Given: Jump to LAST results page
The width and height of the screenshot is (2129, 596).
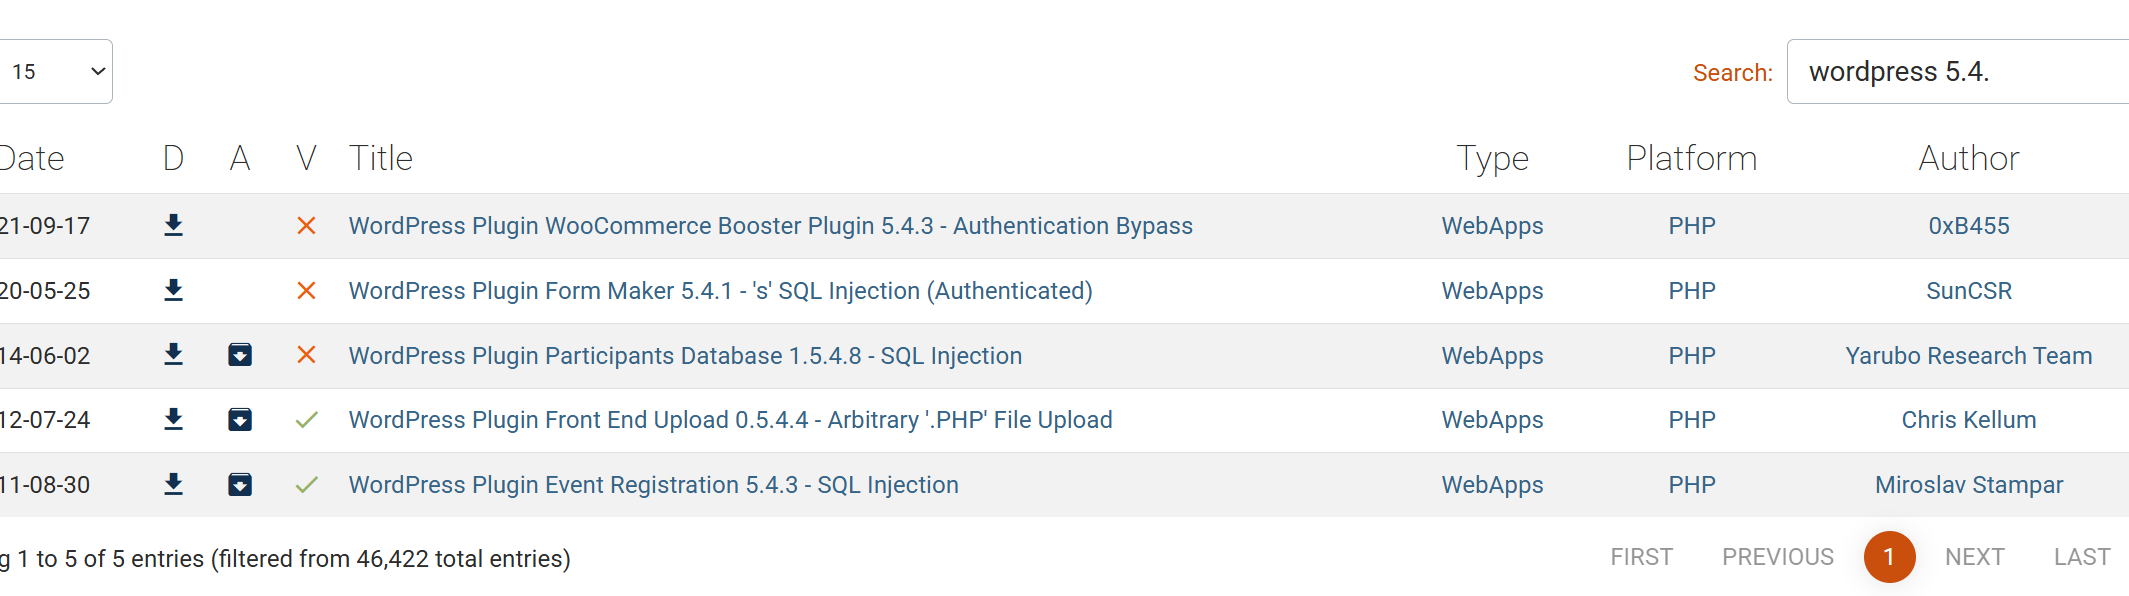Looking at the screenshot, I should click(x=2082, y=557).
